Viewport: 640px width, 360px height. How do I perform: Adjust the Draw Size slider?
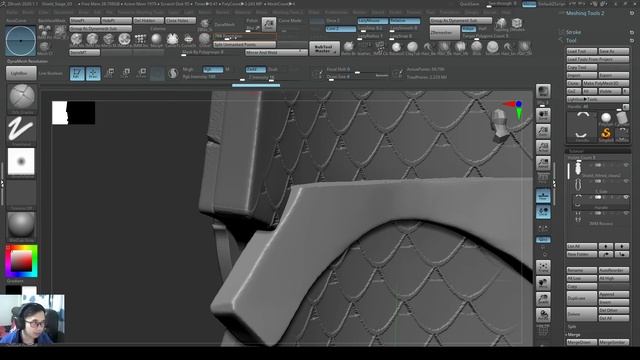click(357, 77)
